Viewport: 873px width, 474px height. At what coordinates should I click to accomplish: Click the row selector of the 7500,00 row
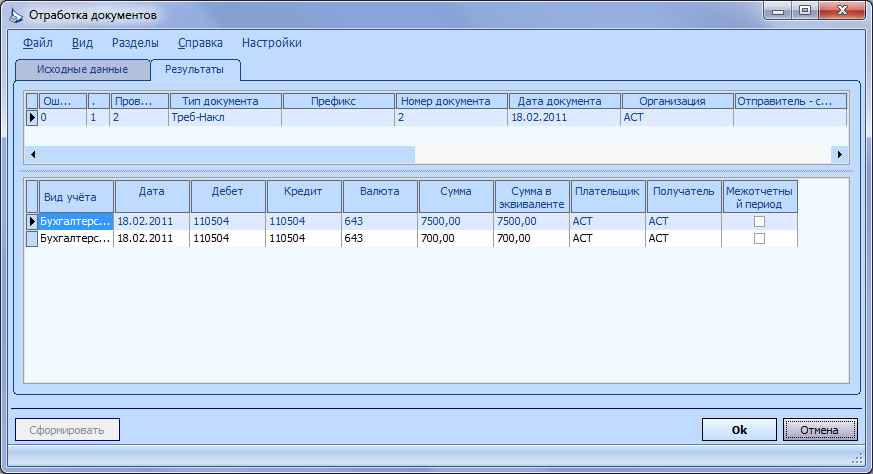32,221
